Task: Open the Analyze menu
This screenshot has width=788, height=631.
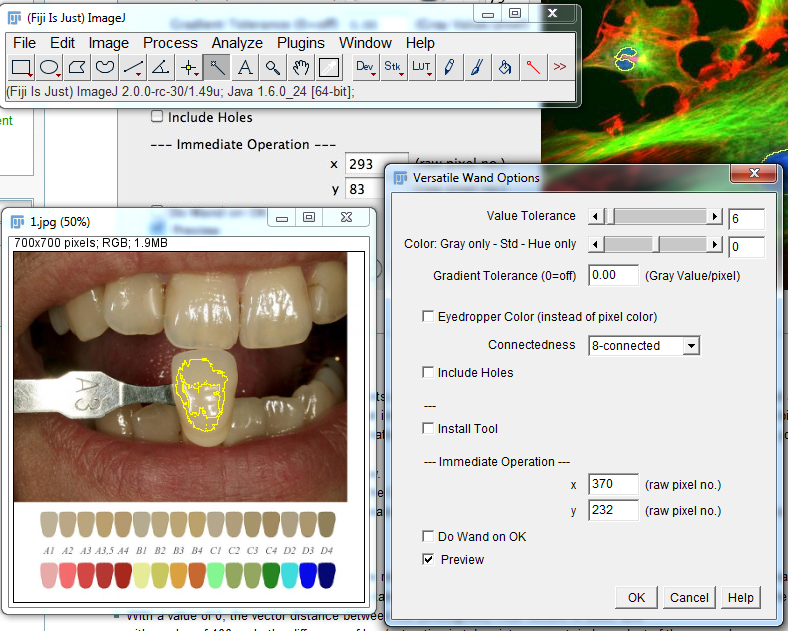Action: [237, 43]
